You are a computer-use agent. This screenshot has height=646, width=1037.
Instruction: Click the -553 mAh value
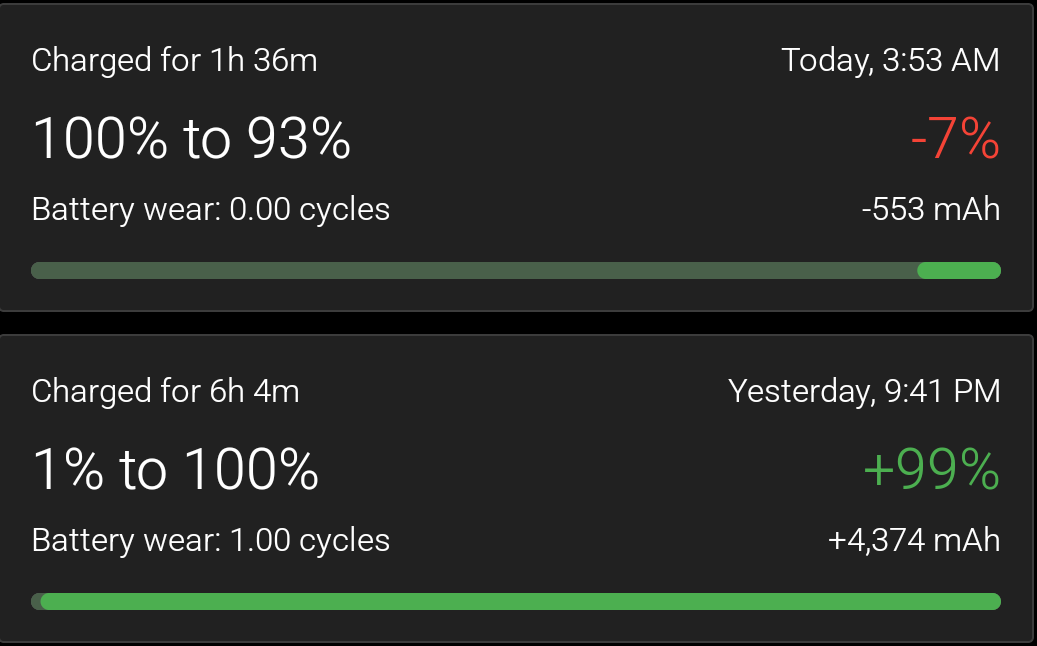point(930,209)
